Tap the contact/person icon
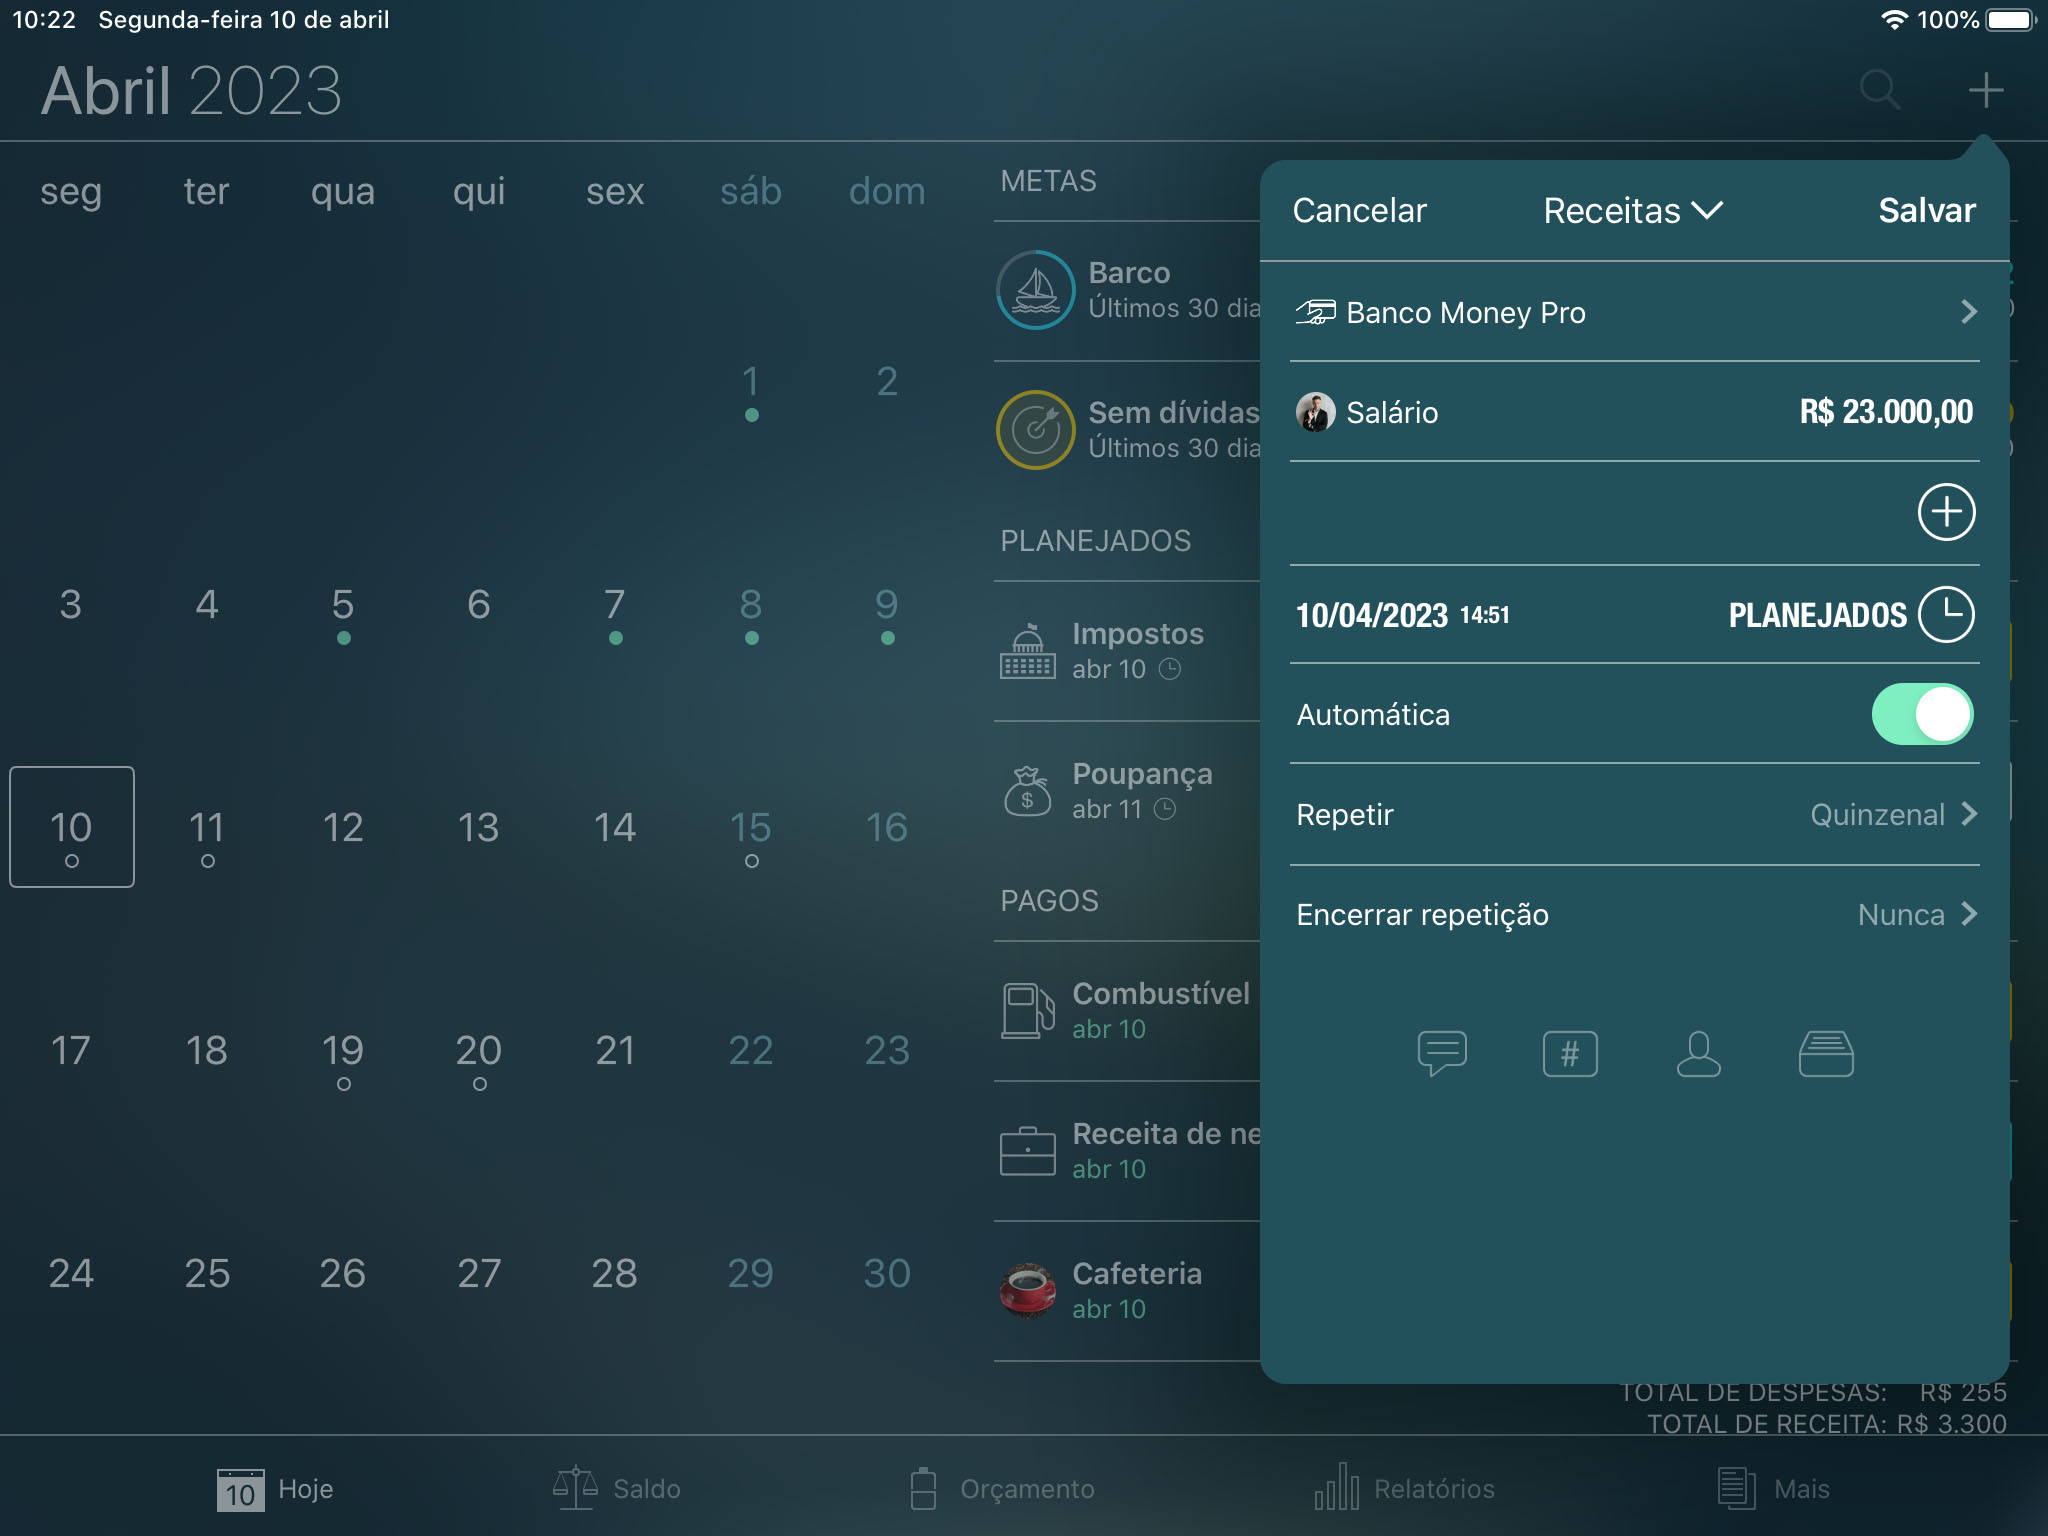The image size is (2048, 1536). click(x=1698, y=1054)
